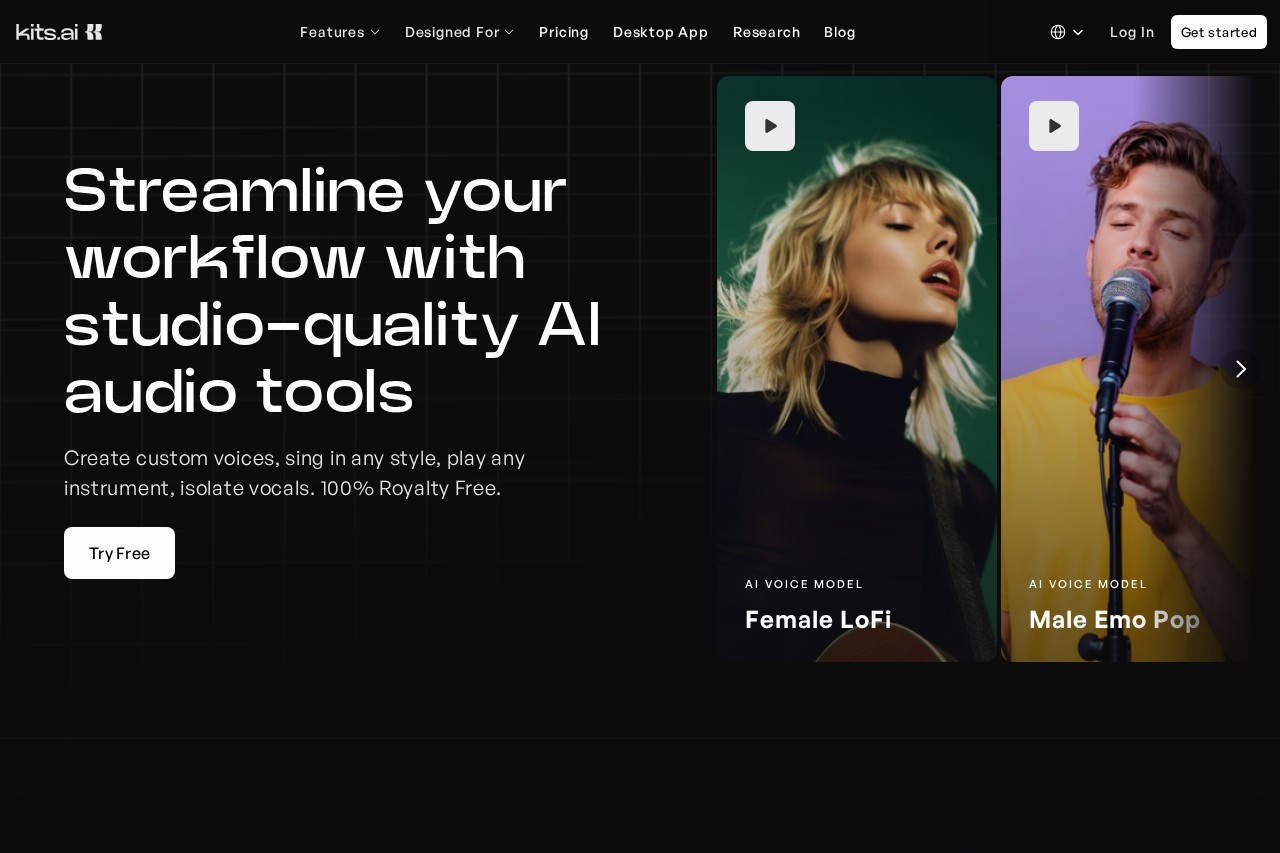Open the Research nav item

coord(766,32)
